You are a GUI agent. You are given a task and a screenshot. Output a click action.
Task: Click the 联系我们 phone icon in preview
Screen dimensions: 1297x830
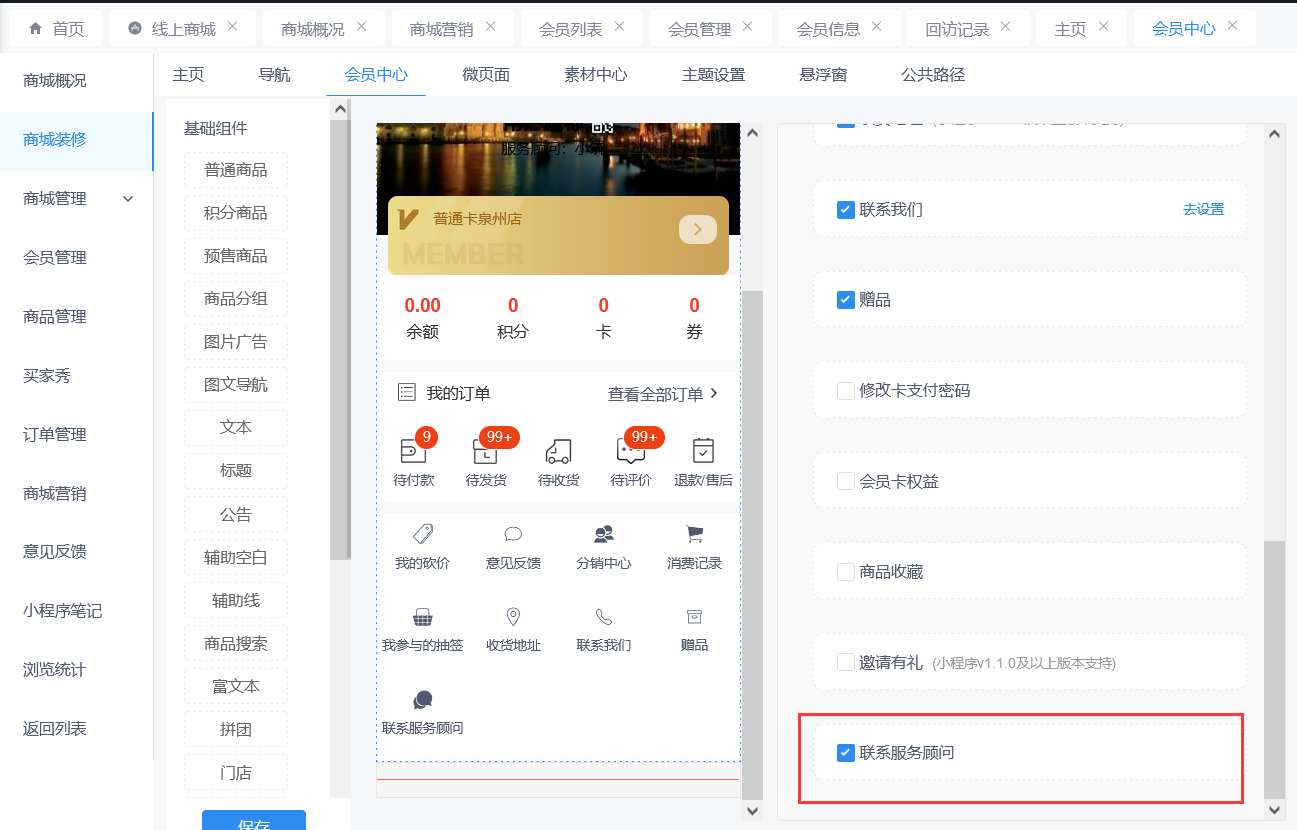[604, 617]
